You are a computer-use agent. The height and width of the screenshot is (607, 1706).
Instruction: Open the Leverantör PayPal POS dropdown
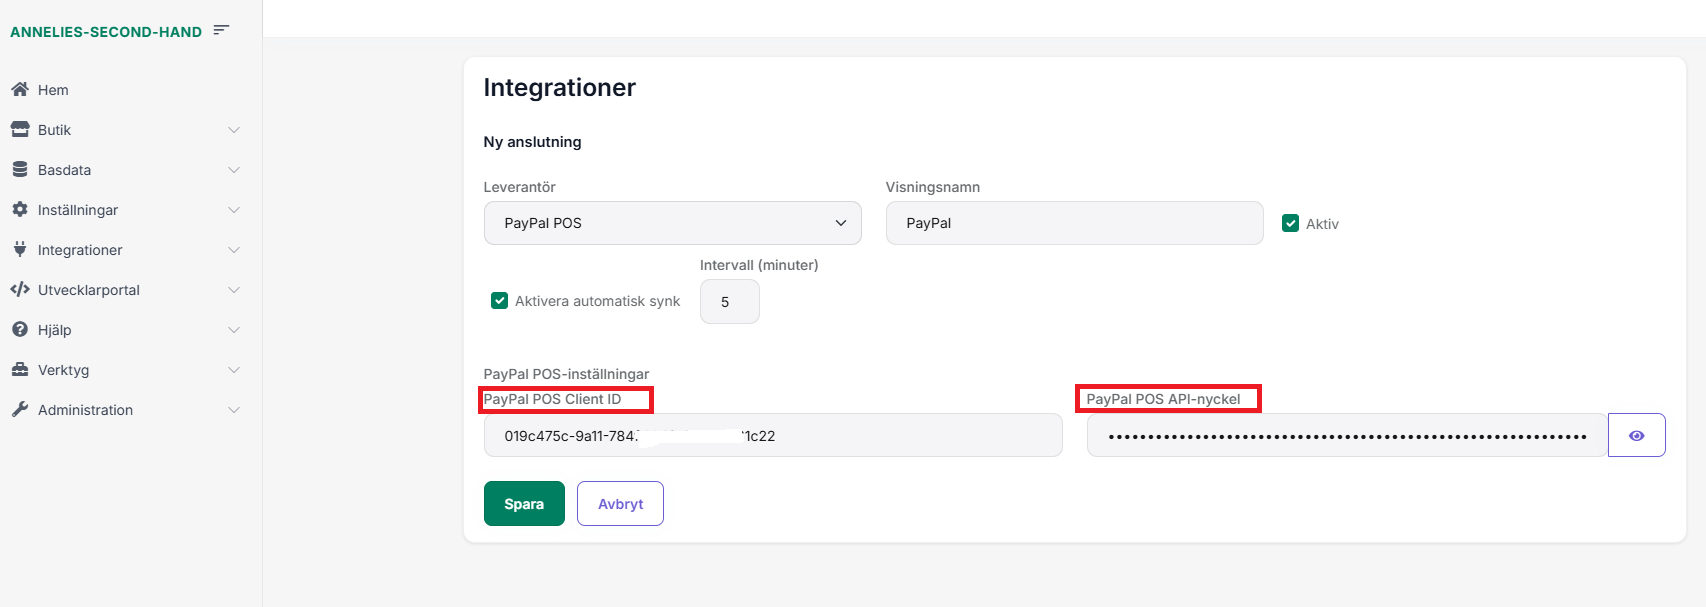point(672,223)
